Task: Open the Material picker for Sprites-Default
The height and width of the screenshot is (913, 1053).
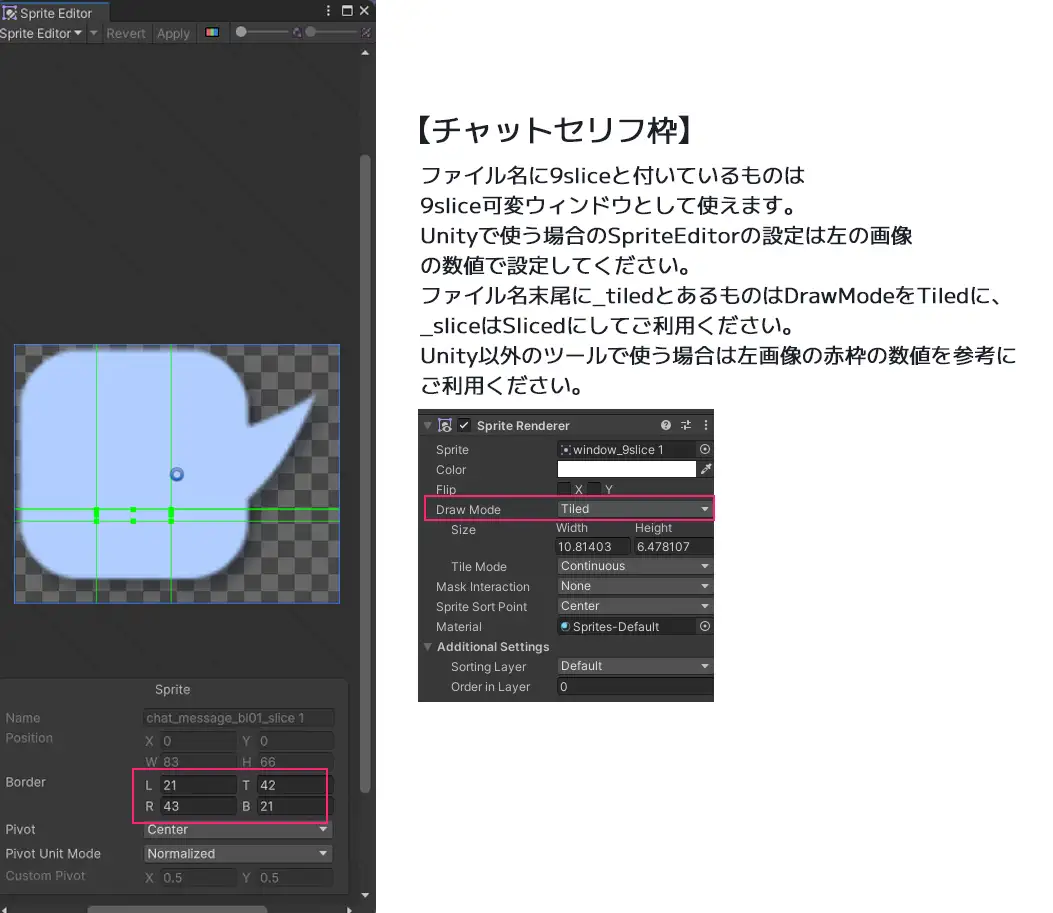Action: (x=704, y=626)
